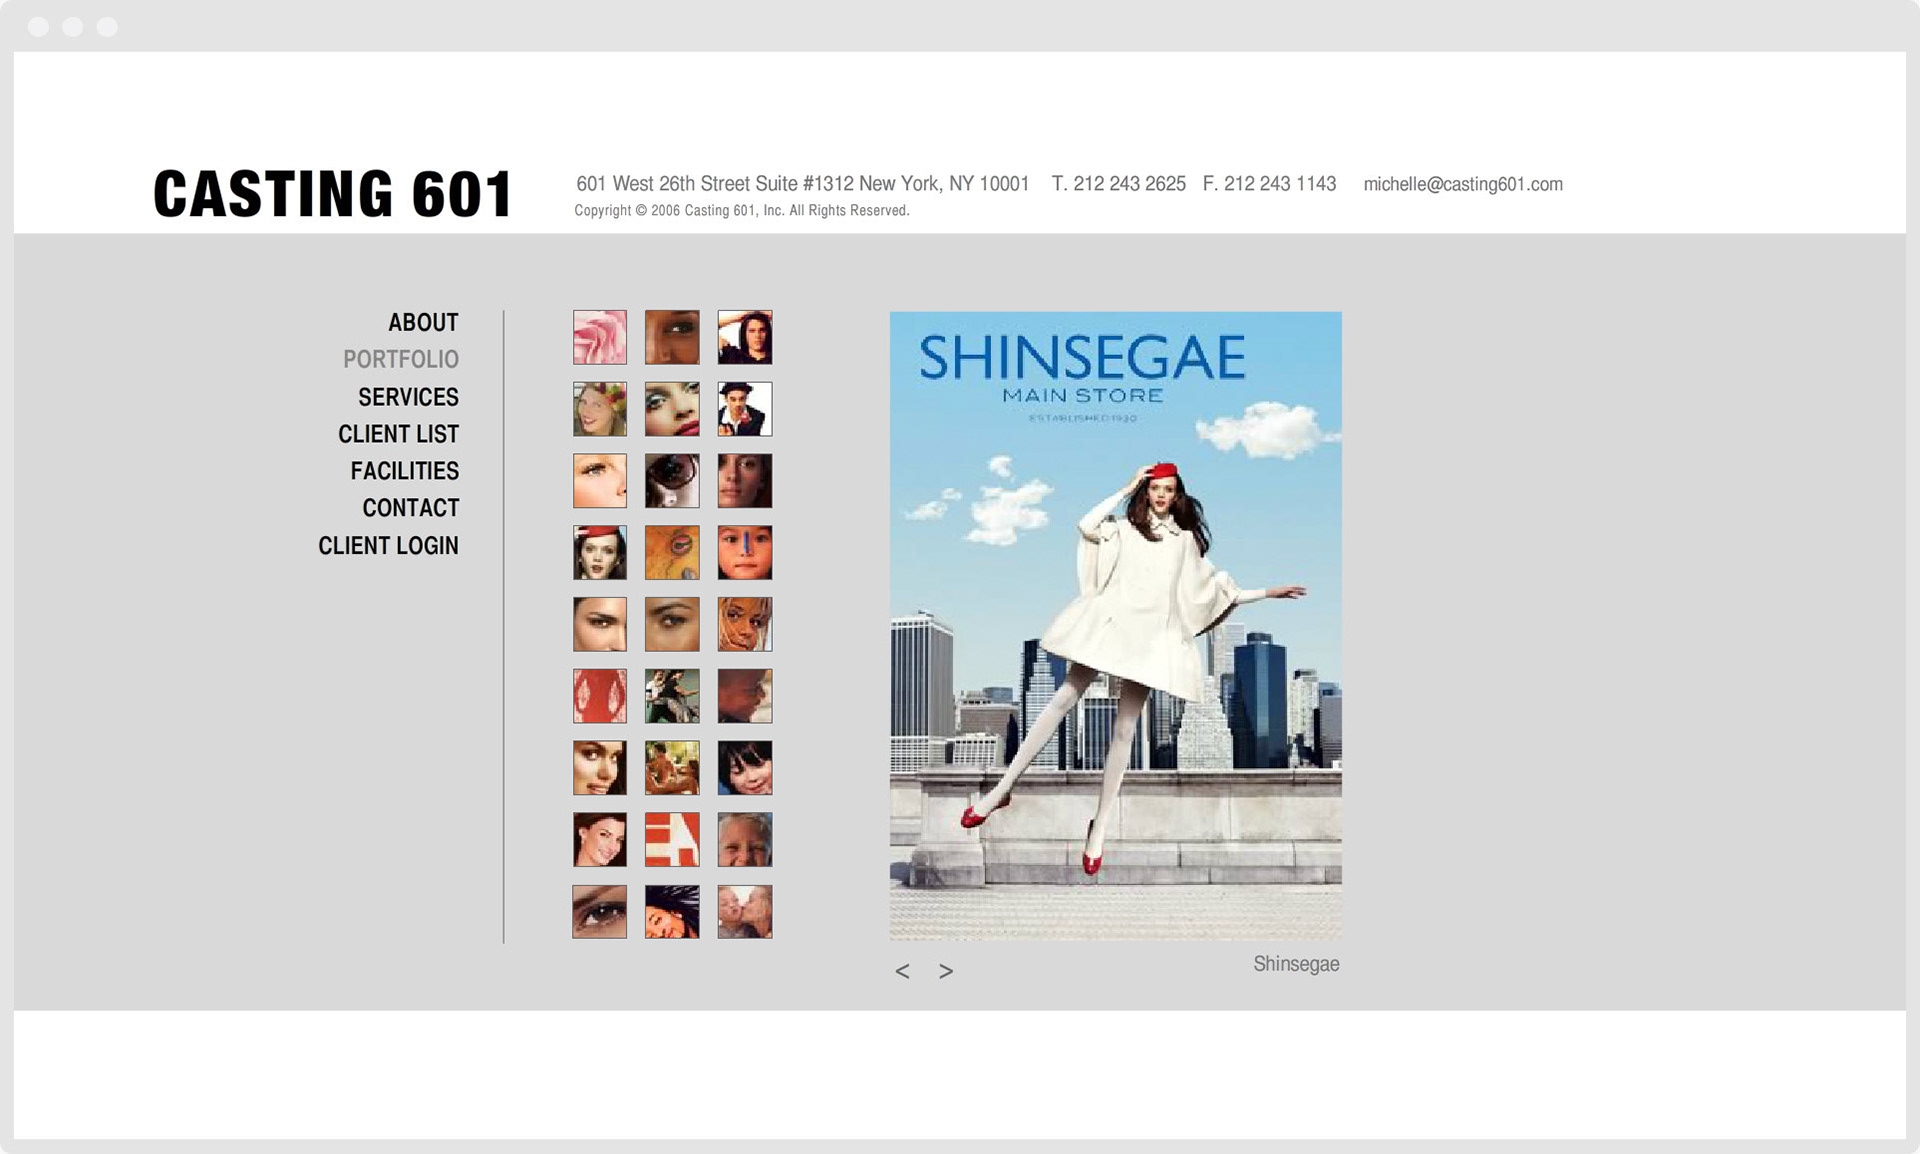Go to the Services section
This screenshot has width=1920, height=1154.
(408, 397)
